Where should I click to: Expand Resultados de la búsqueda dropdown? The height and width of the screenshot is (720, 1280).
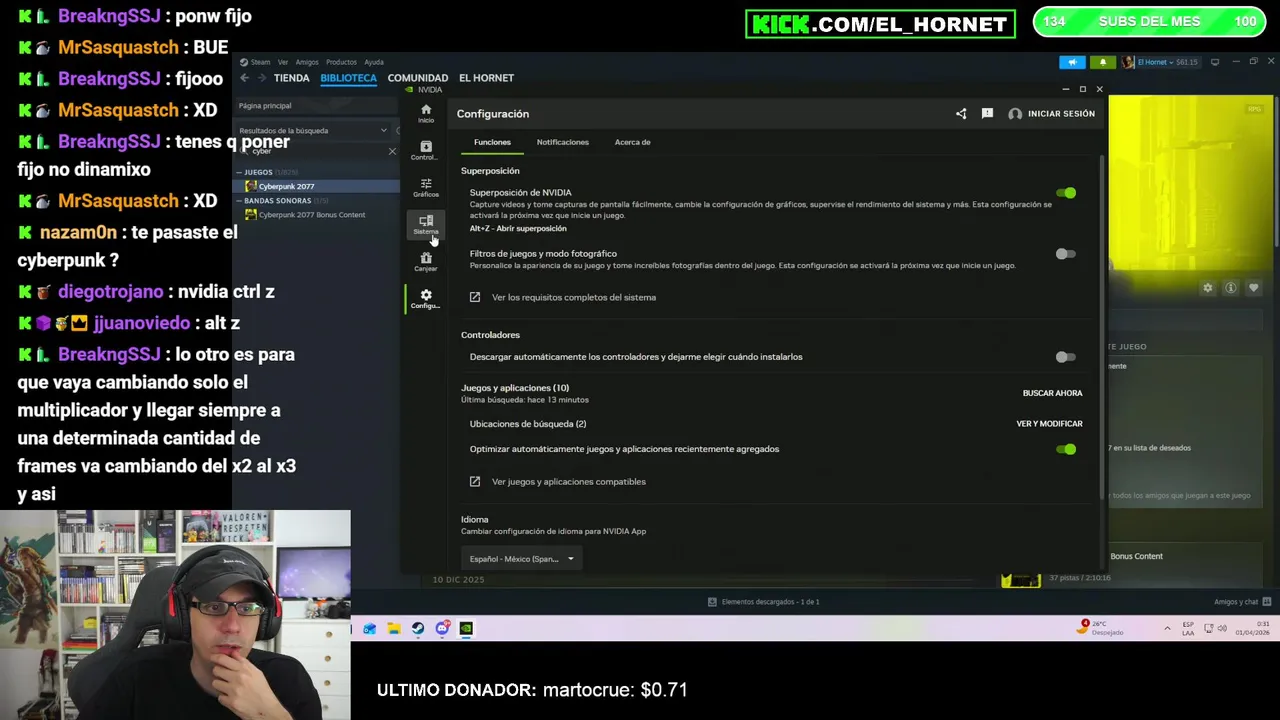[383, 131]
